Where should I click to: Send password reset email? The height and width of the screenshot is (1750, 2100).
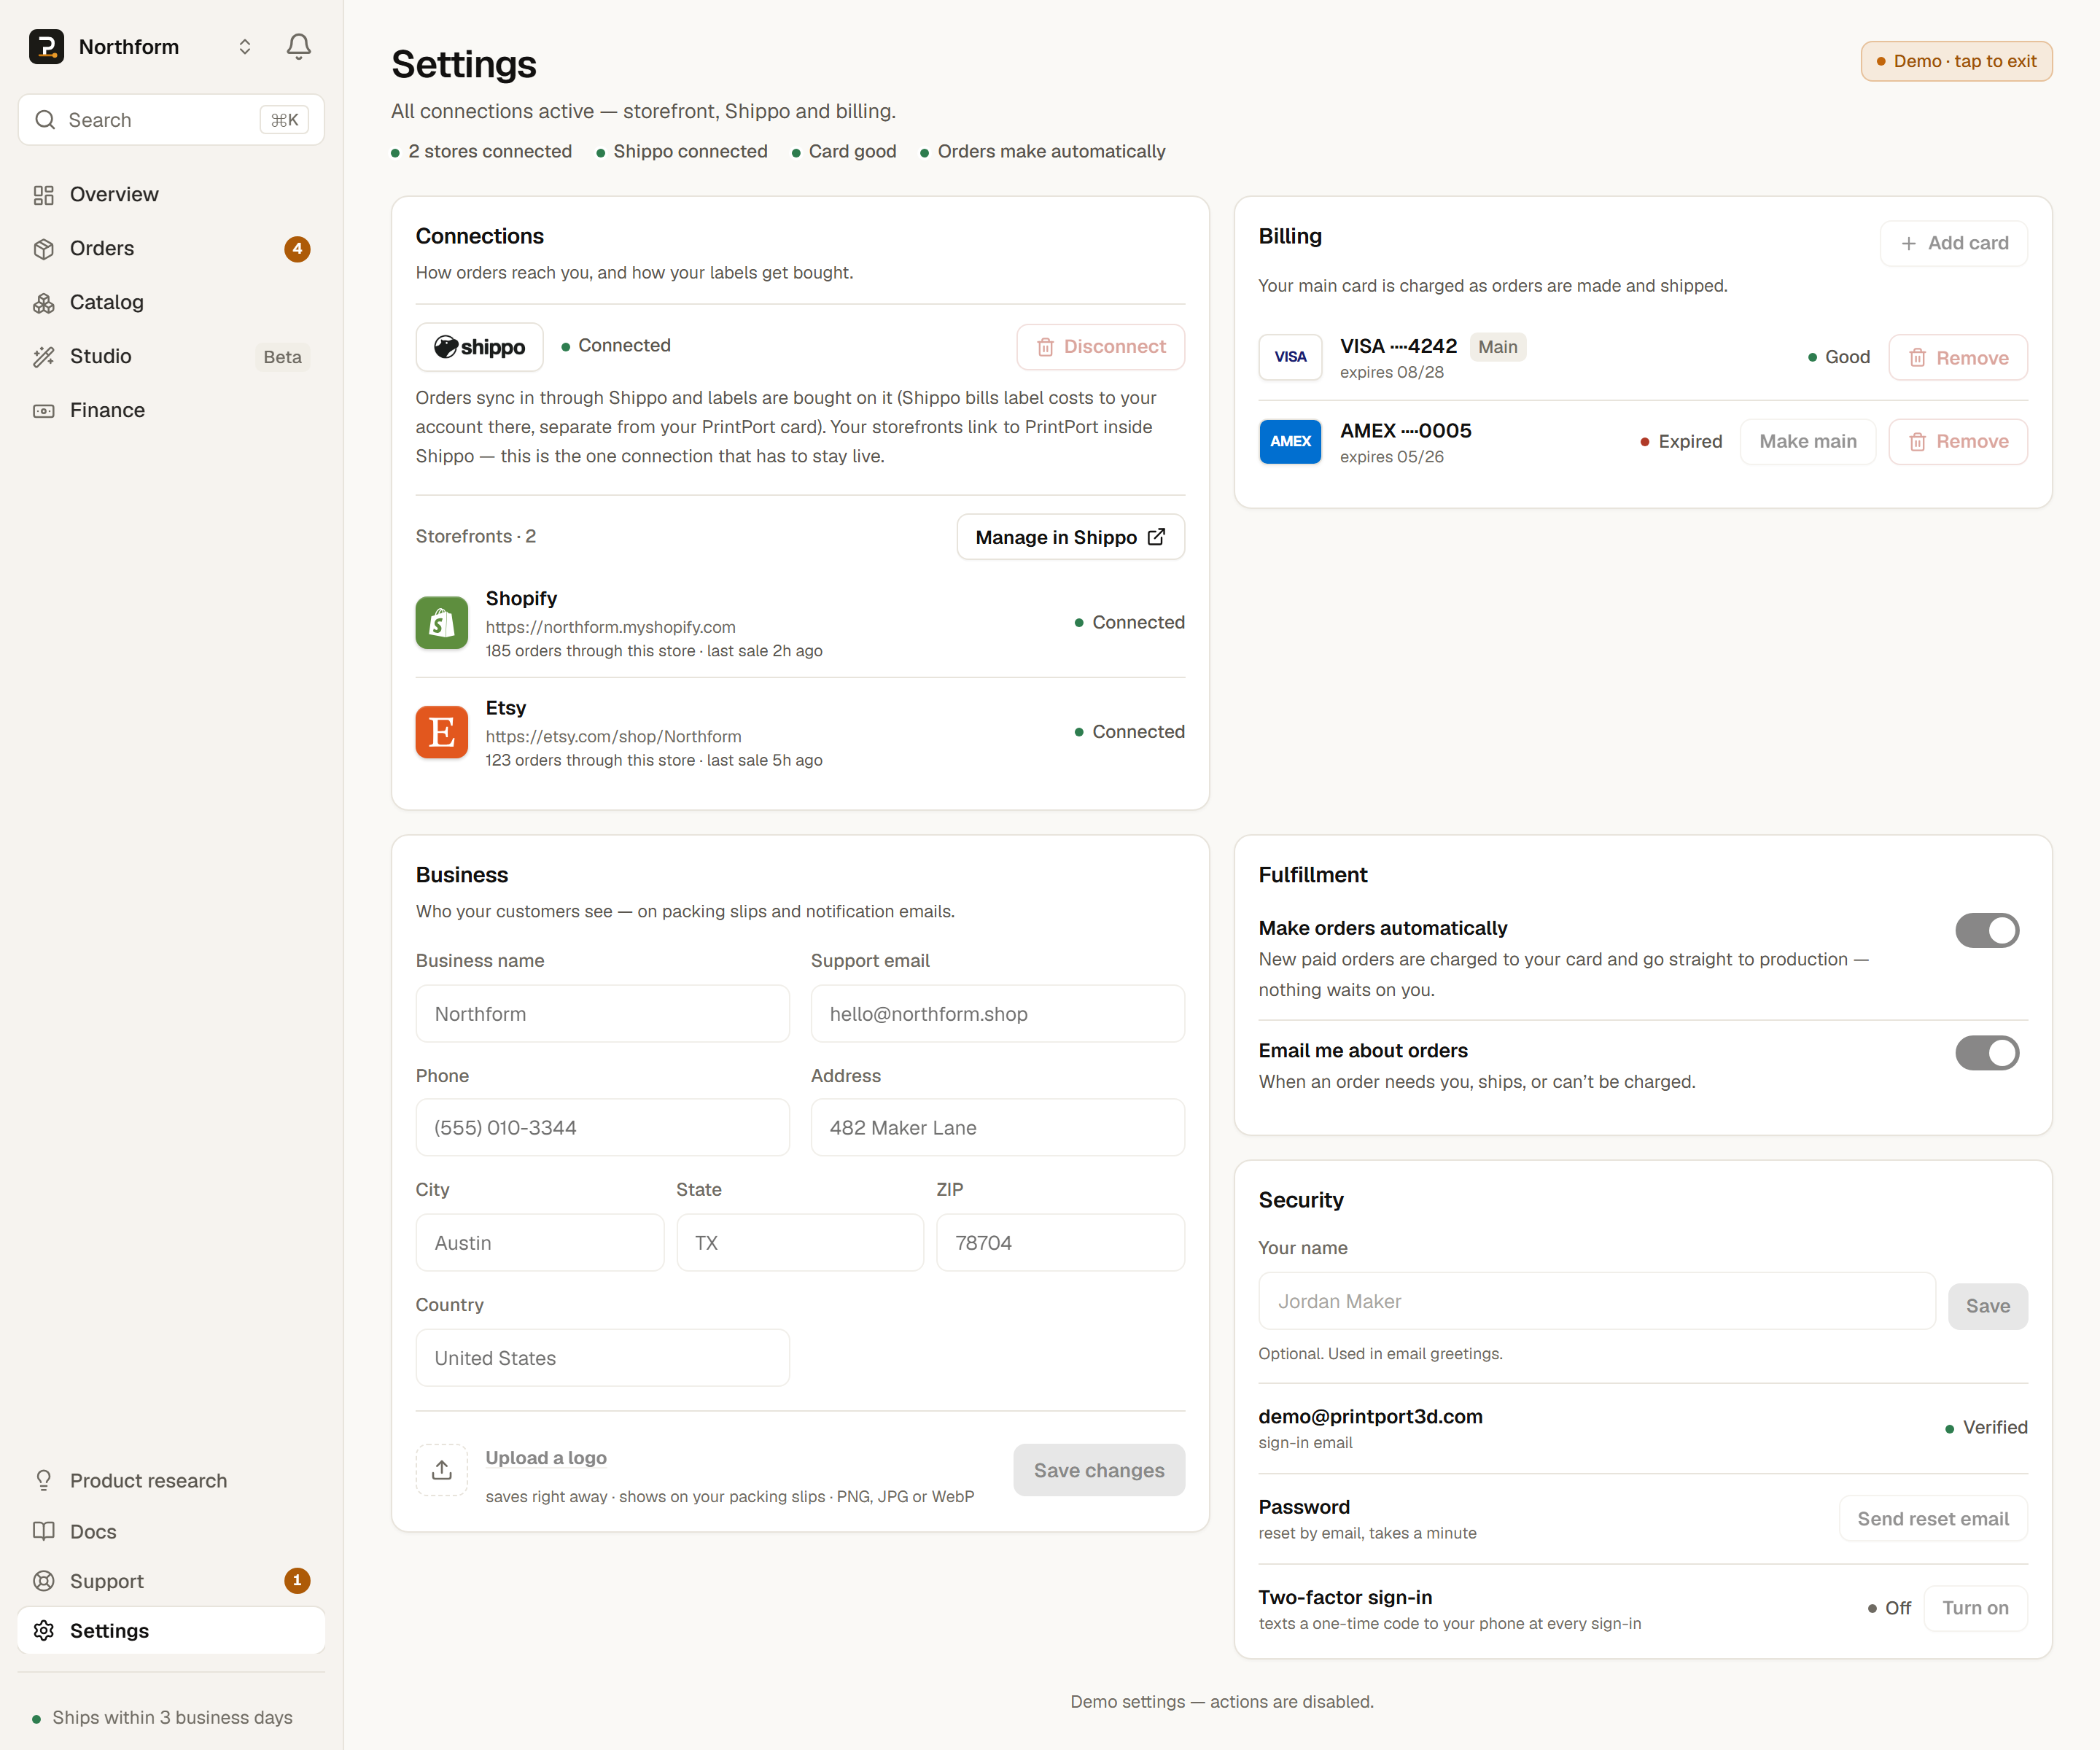[x=1933, y=1519]
